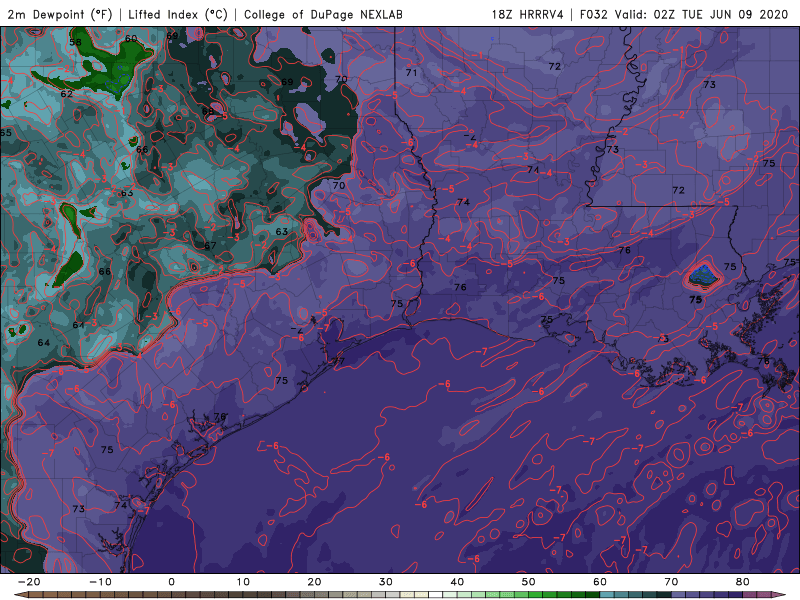Click the '-20' color bar label

pos(29,582)
